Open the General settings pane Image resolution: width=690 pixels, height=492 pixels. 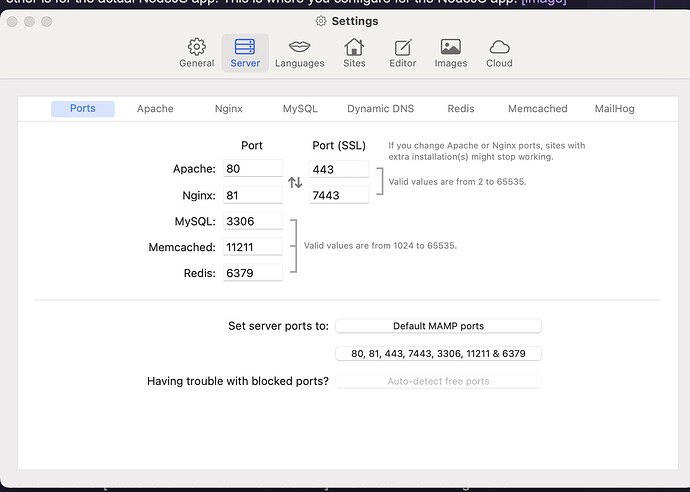tap(196, 53)
